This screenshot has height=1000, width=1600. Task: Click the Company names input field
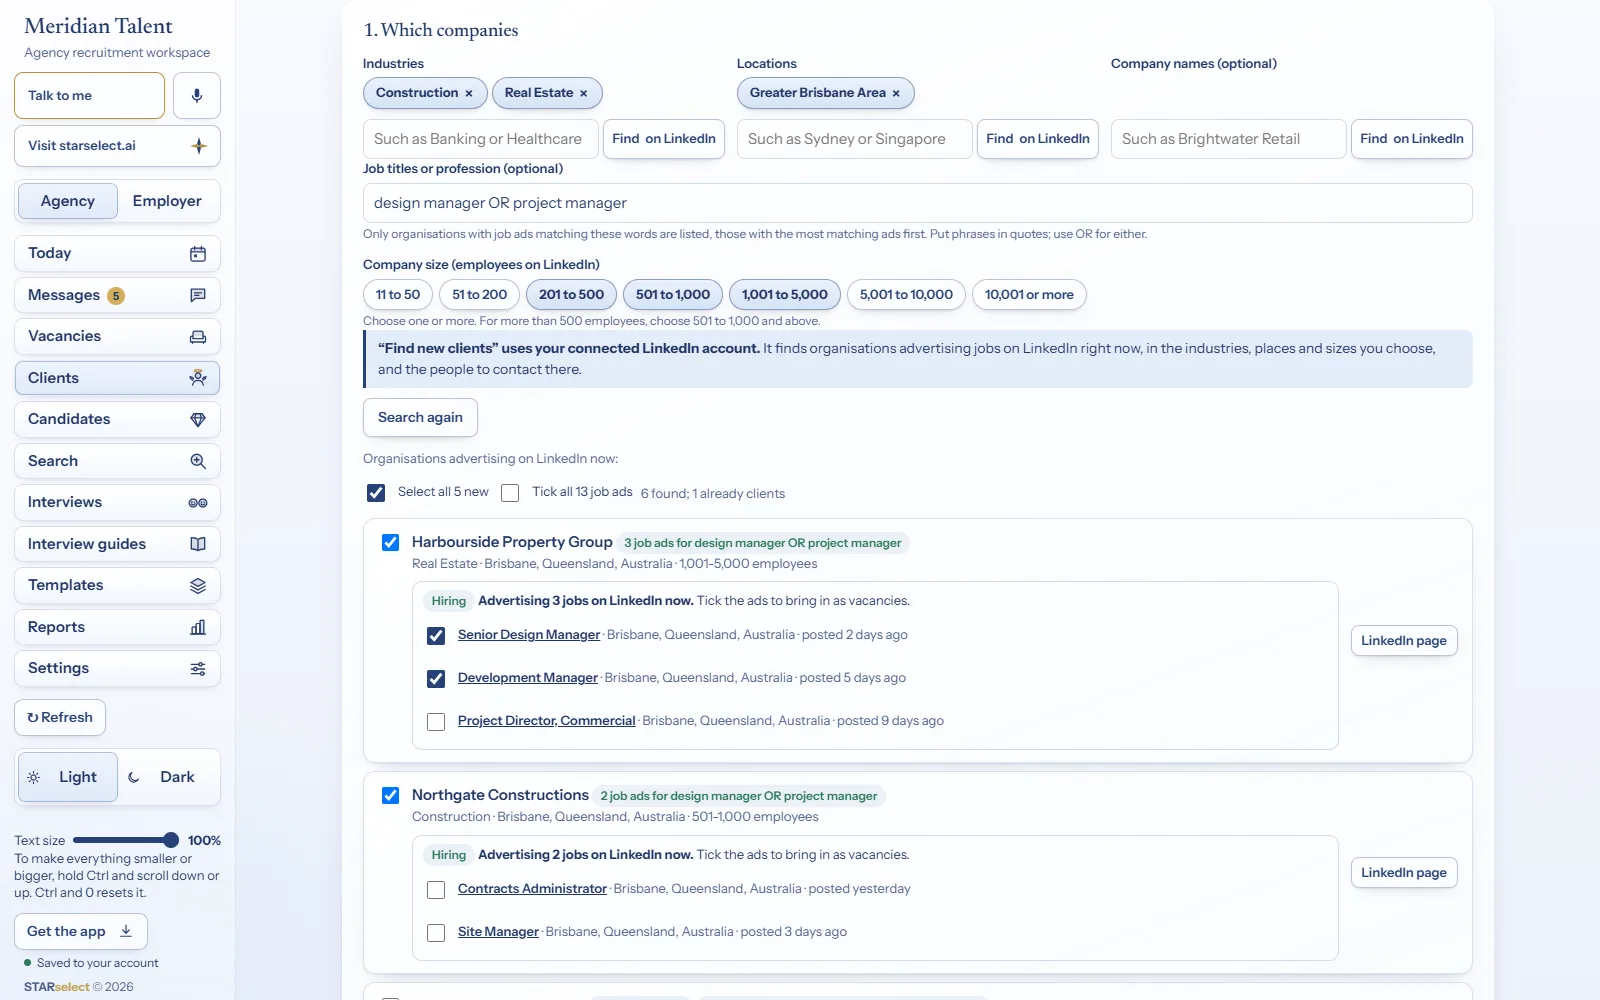point(1229,139)
